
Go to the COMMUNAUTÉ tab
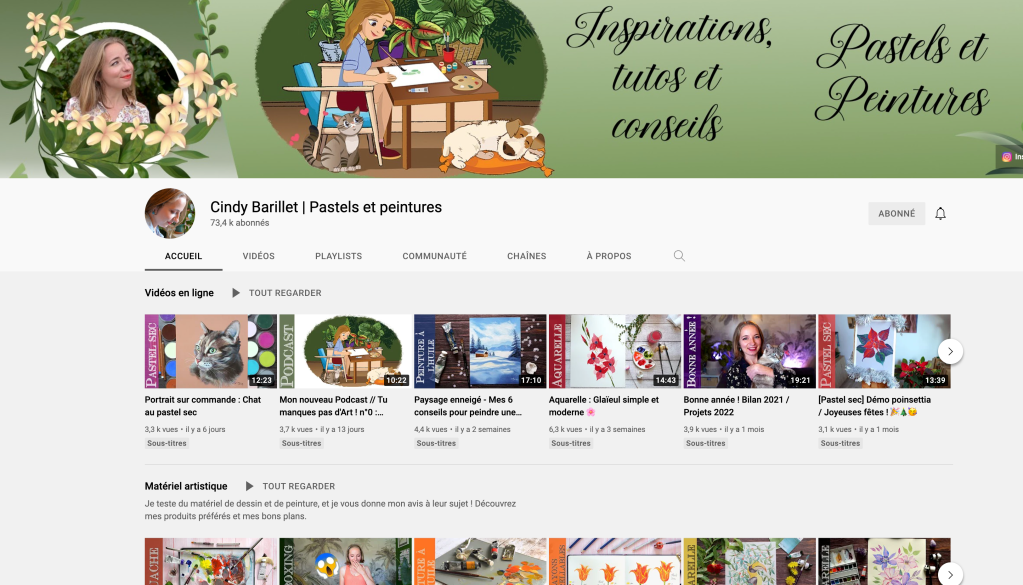434,256
